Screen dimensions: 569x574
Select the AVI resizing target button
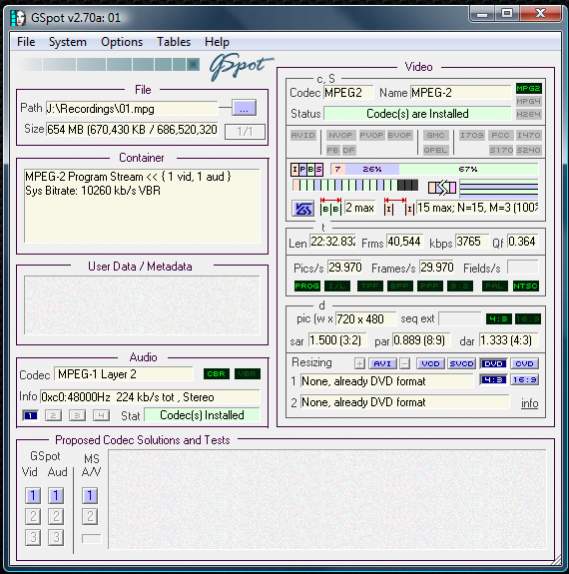pos(382,364)
